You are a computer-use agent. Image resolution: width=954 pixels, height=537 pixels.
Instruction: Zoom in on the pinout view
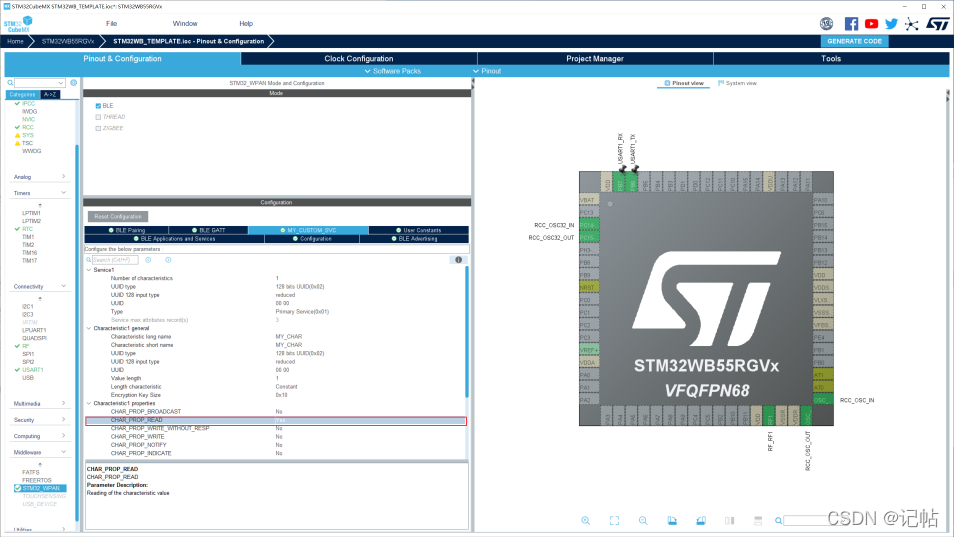point(585,521)
